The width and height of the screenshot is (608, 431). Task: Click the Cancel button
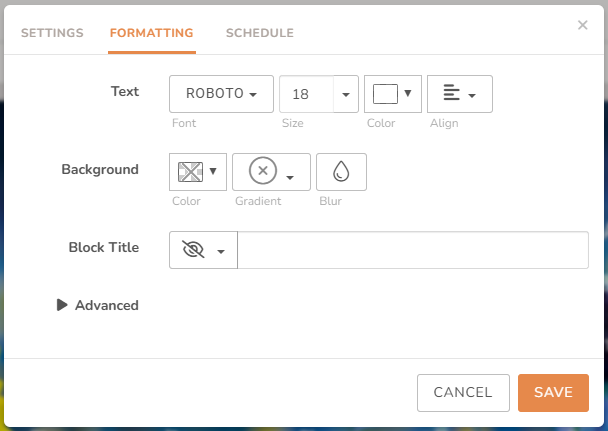pyautogui.click(x=463, y=392)
